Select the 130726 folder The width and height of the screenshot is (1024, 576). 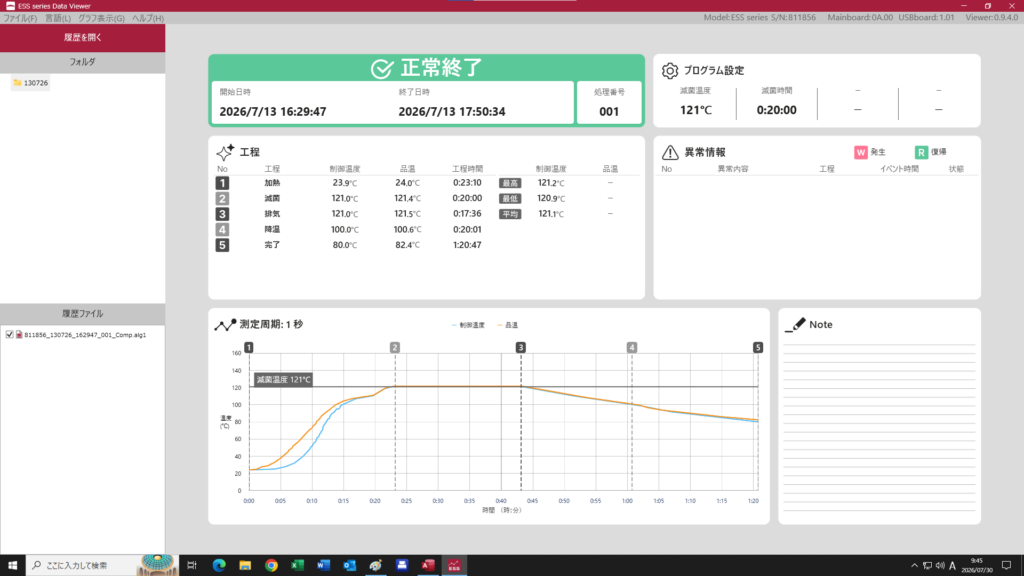coord(31,83)
